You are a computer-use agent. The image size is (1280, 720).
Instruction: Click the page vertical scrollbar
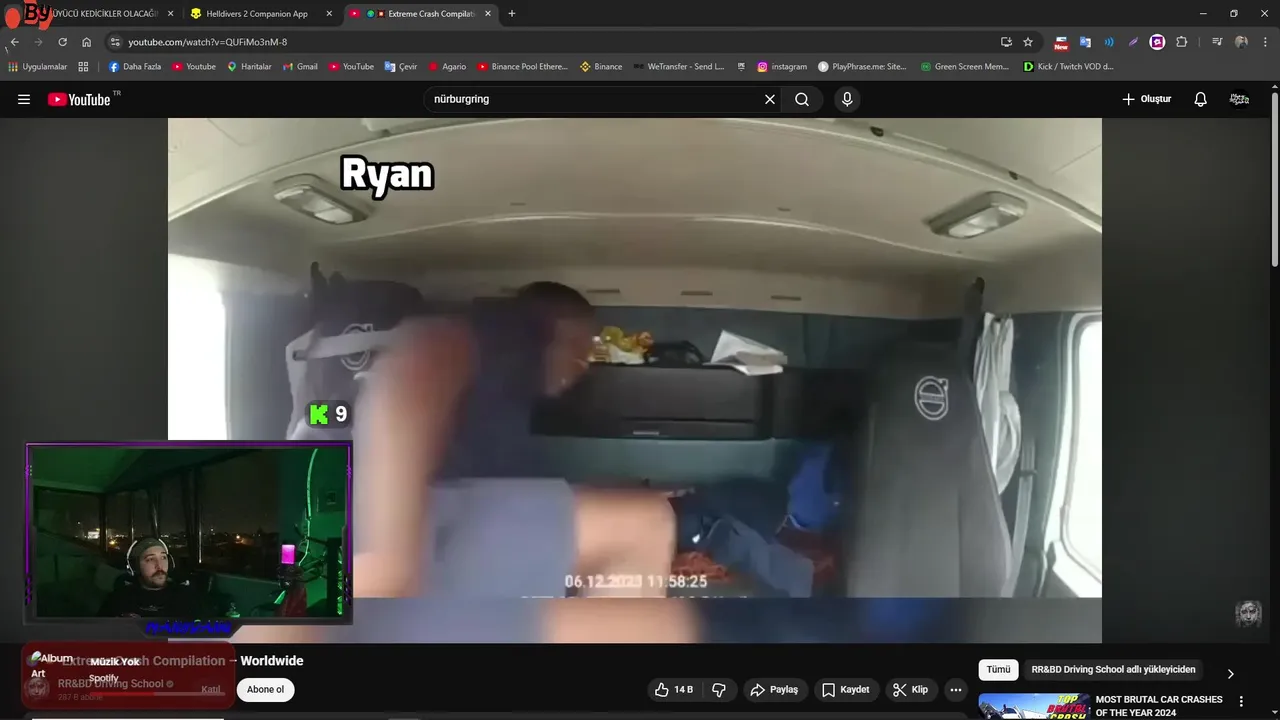(x=1275, y=180)
